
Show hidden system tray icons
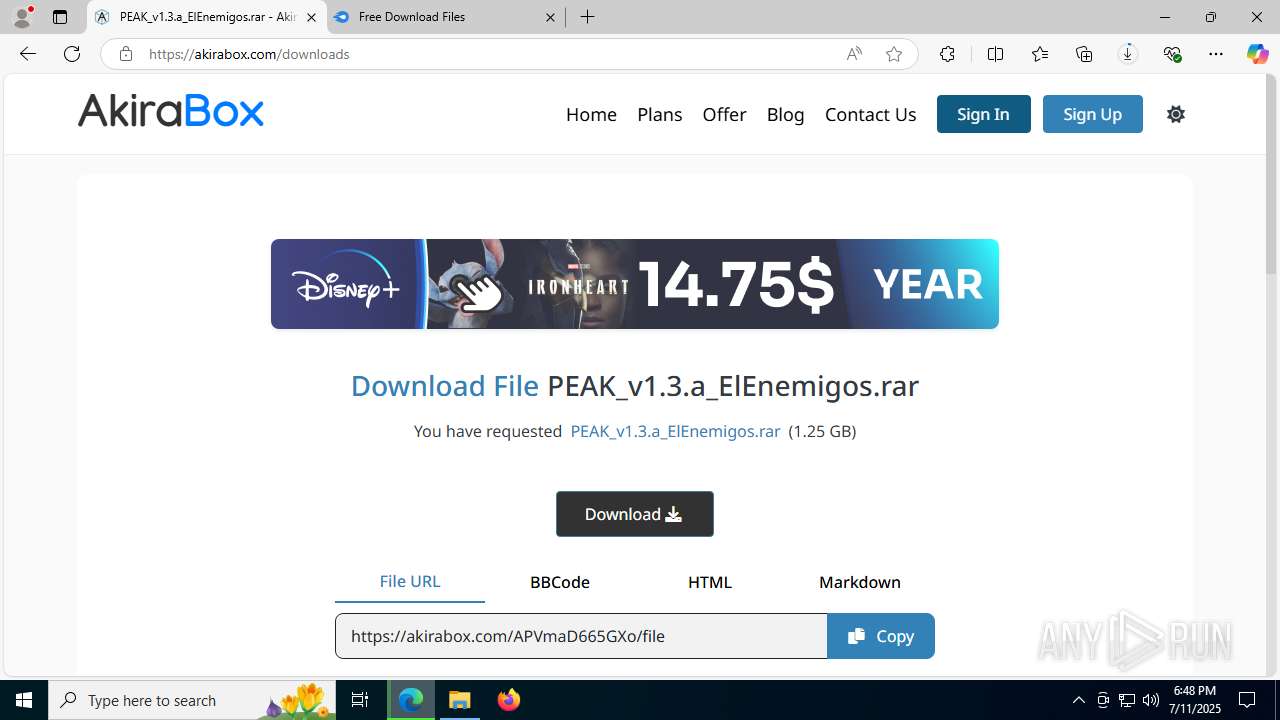[x=1078, y=700]
